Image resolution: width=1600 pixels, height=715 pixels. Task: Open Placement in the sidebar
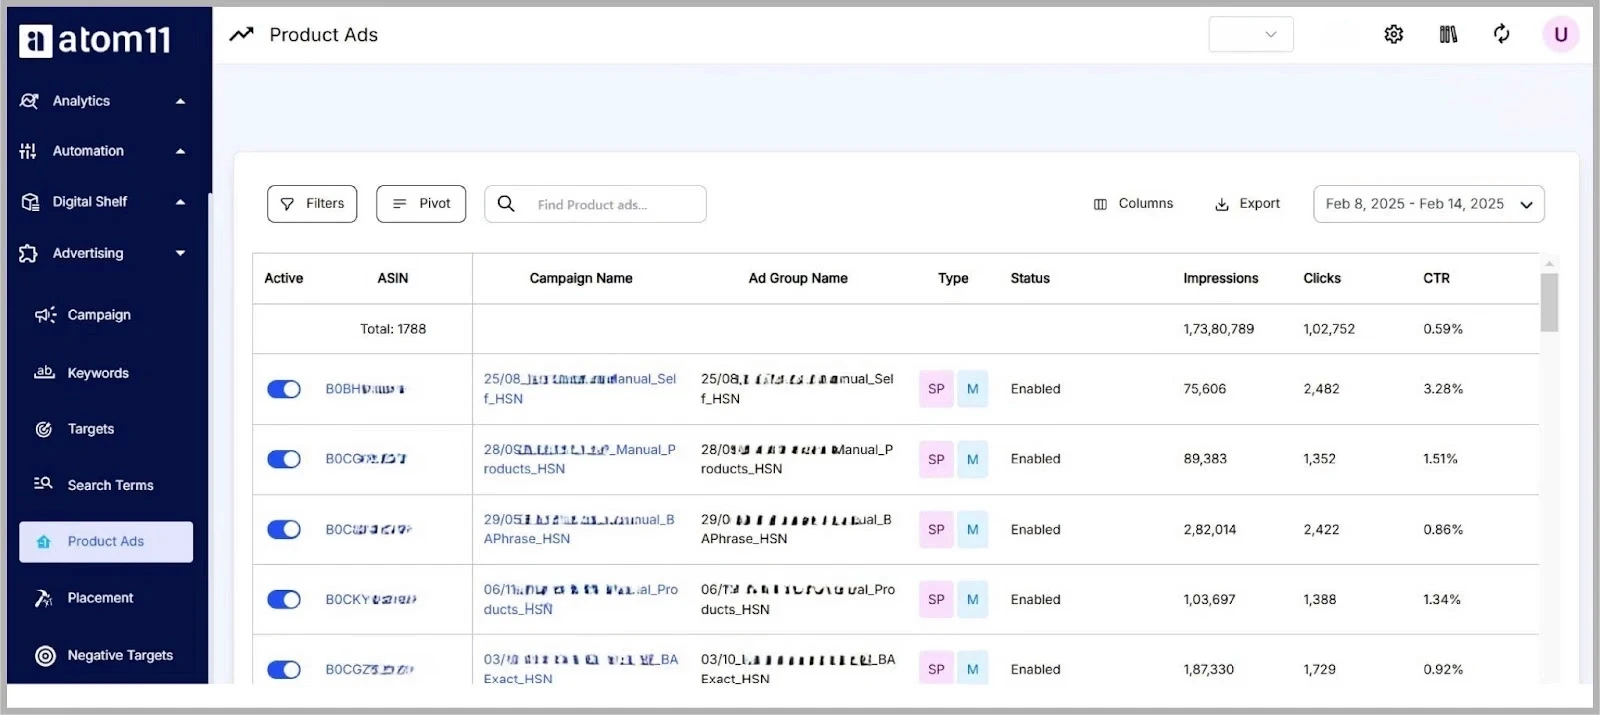[x=100, y=598]
